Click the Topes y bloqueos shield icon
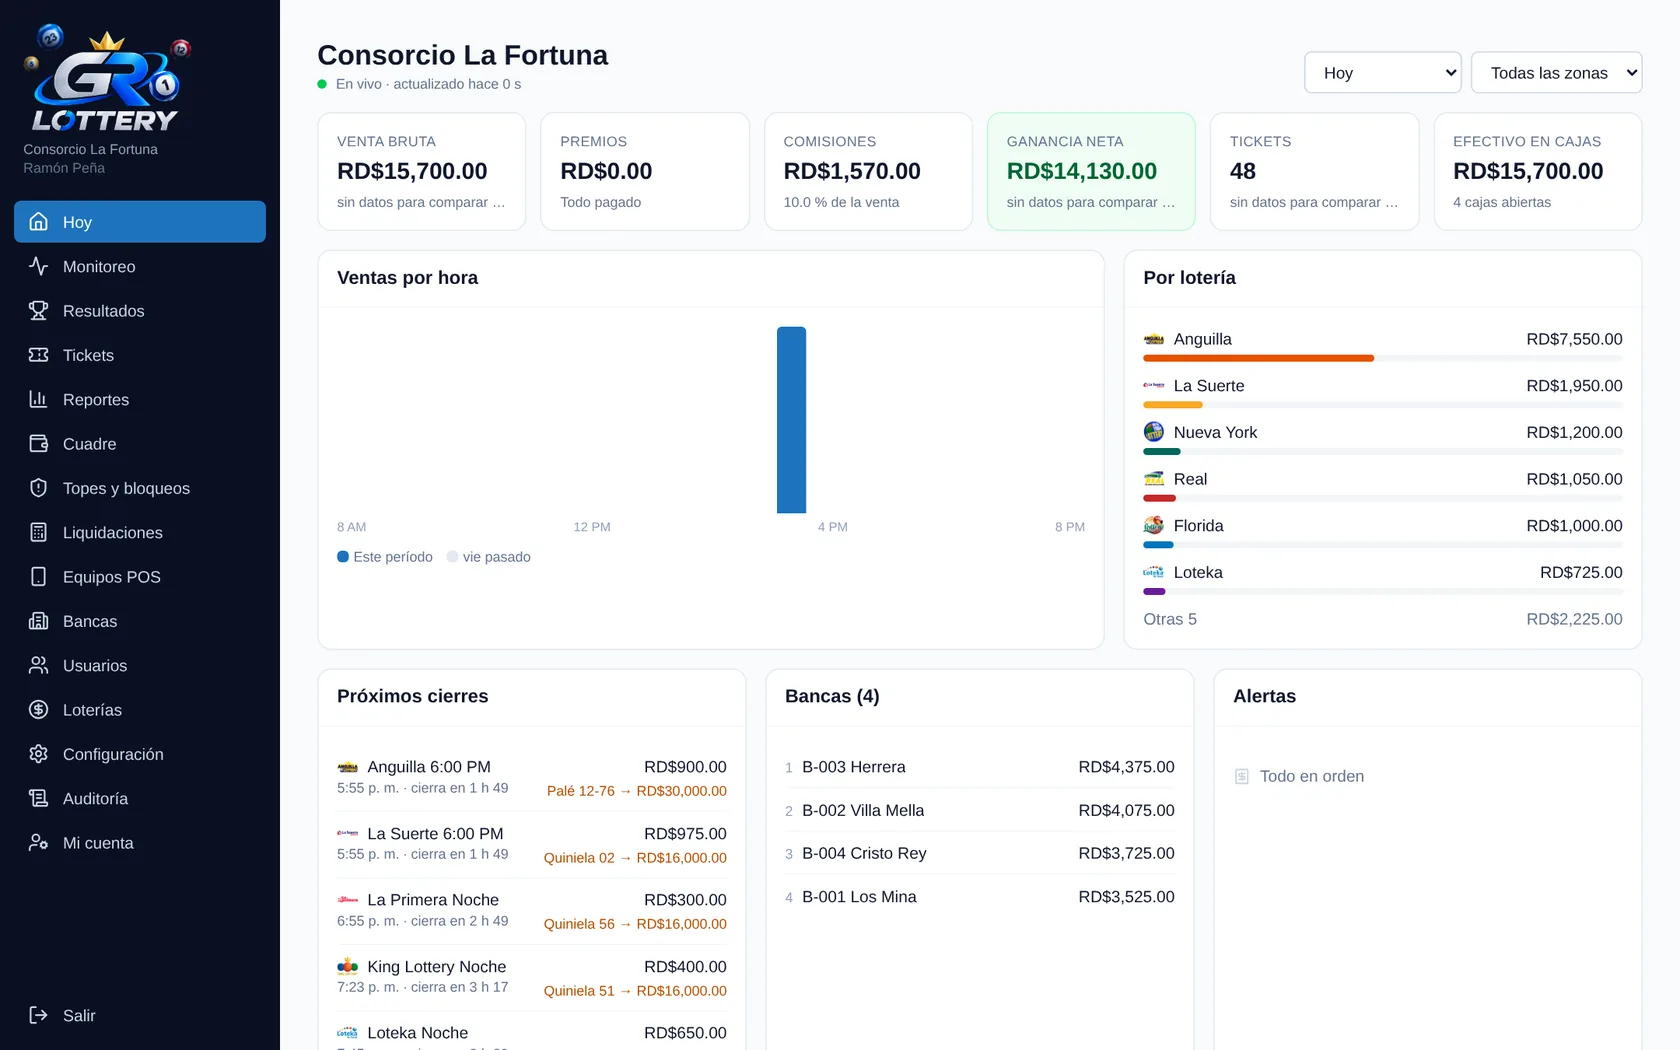 click(38, 488)
